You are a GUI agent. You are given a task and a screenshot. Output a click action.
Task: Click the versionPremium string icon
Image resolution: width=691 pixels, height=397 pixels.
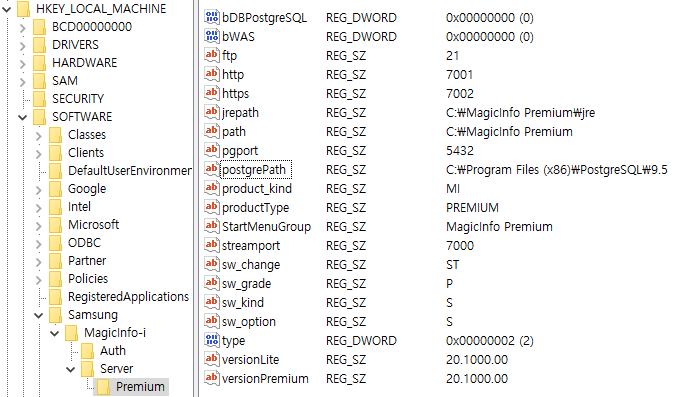tap(212, 378)
